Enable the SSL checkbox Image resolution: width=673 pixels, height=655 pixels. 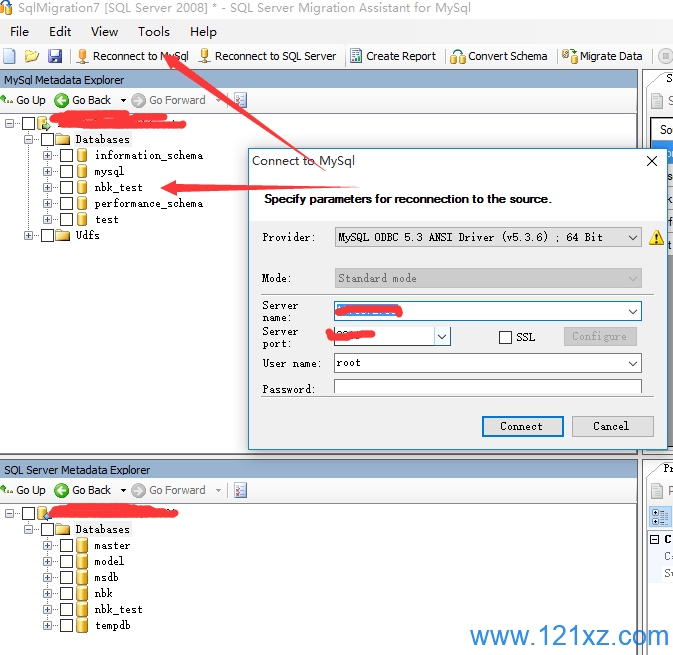coord(505,337)
